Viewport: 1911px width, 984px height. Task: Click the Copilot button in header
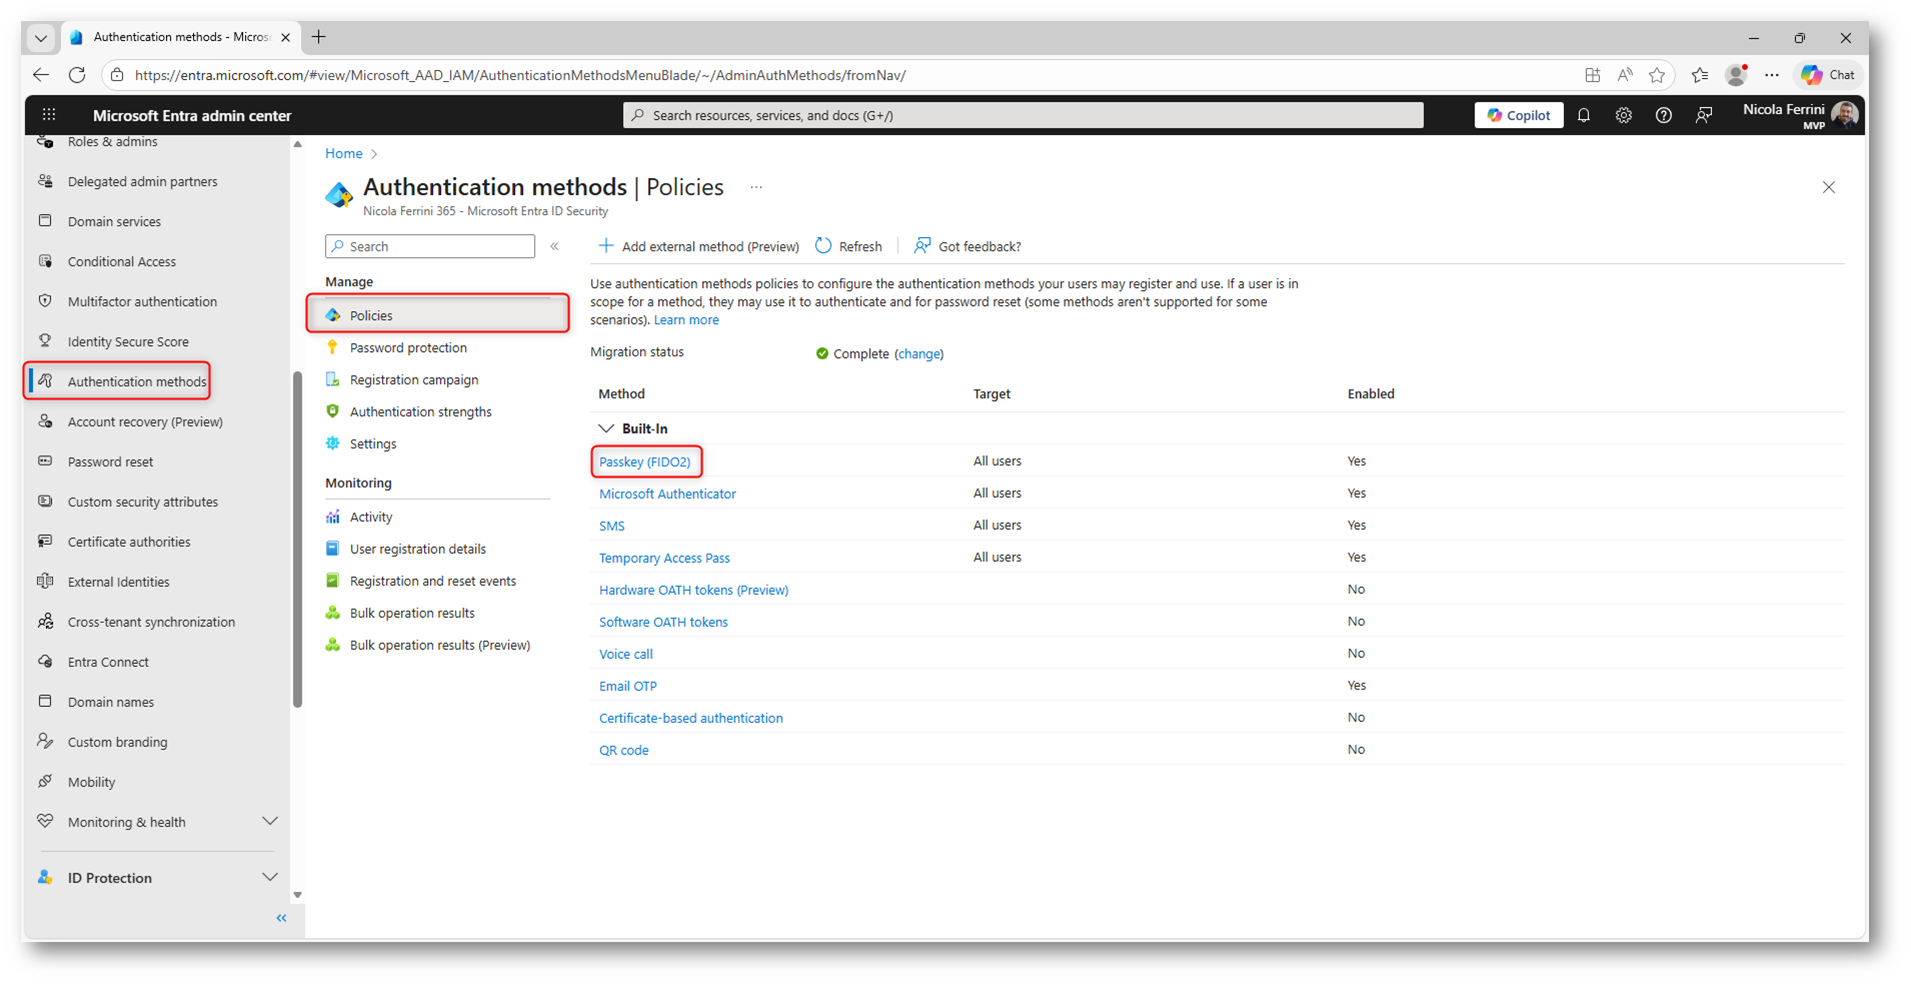pyautogui.click(x=1518, y=116)
